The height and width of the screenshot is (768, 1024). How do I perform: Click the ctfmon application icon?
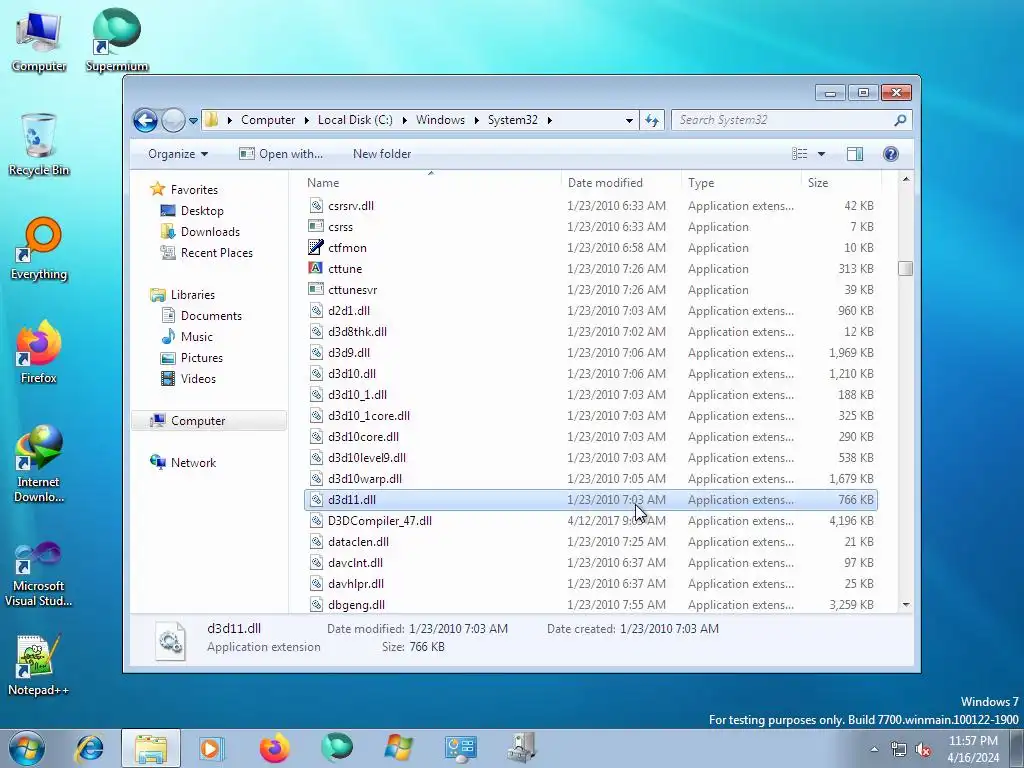316,248
